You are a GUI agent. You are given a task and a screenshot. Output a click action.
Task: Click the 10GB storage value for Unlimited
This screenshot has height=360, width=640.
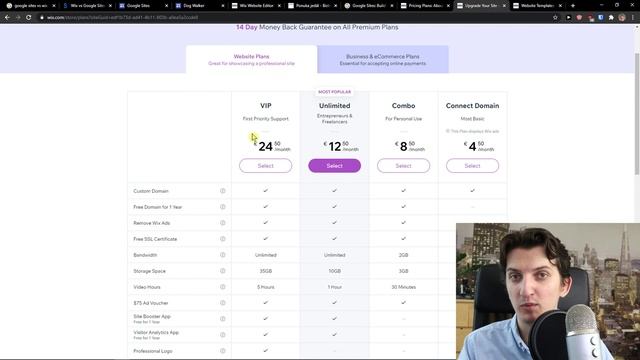[335, 271]
